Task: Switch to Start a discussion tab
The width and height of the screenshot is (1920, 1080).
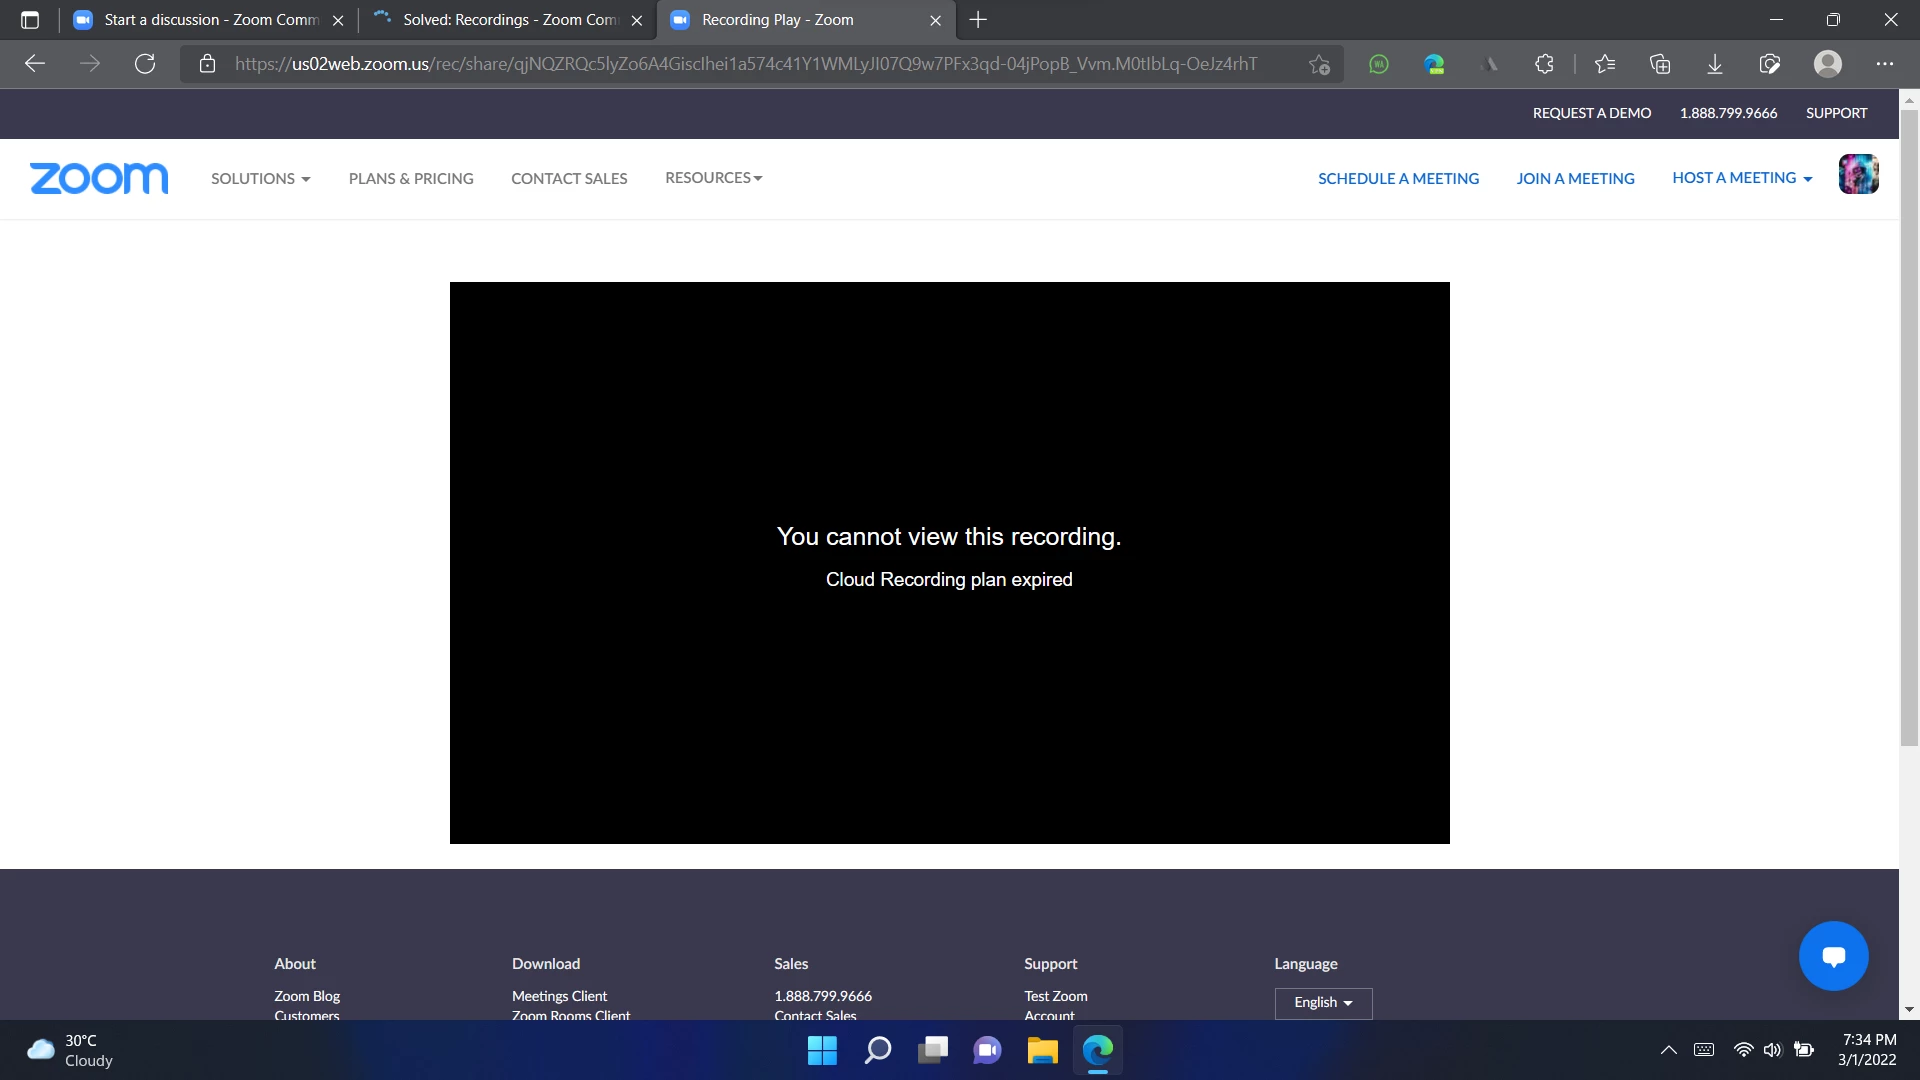Action: 210,20
